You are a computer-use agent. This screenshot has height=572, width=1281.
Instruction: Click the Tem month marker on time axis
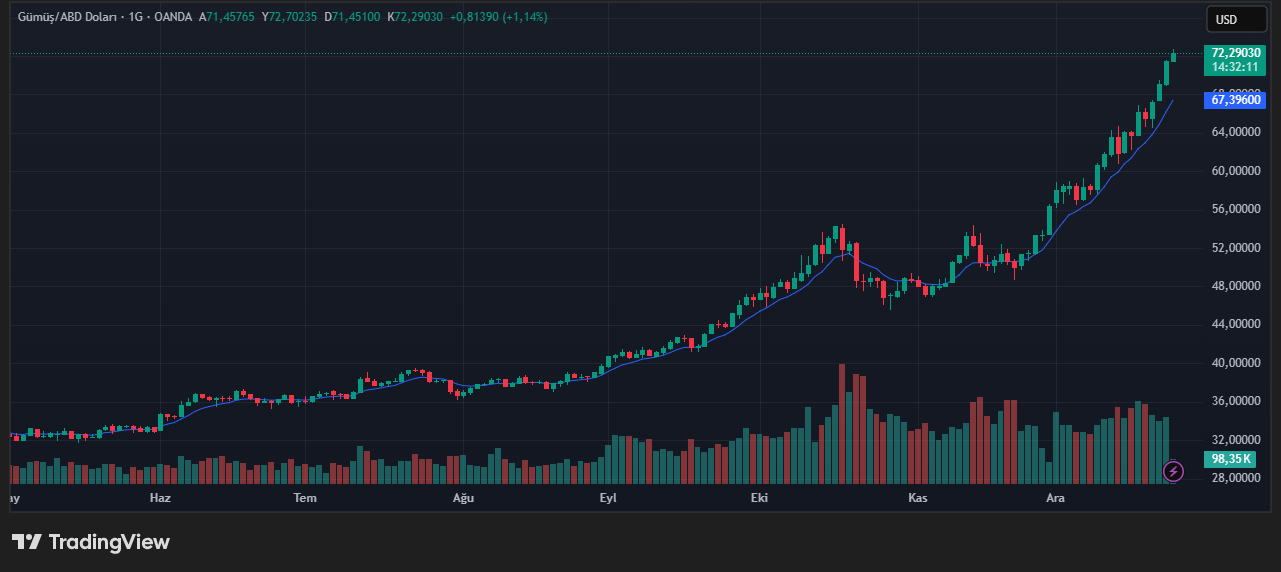click(x=305, y=498)
